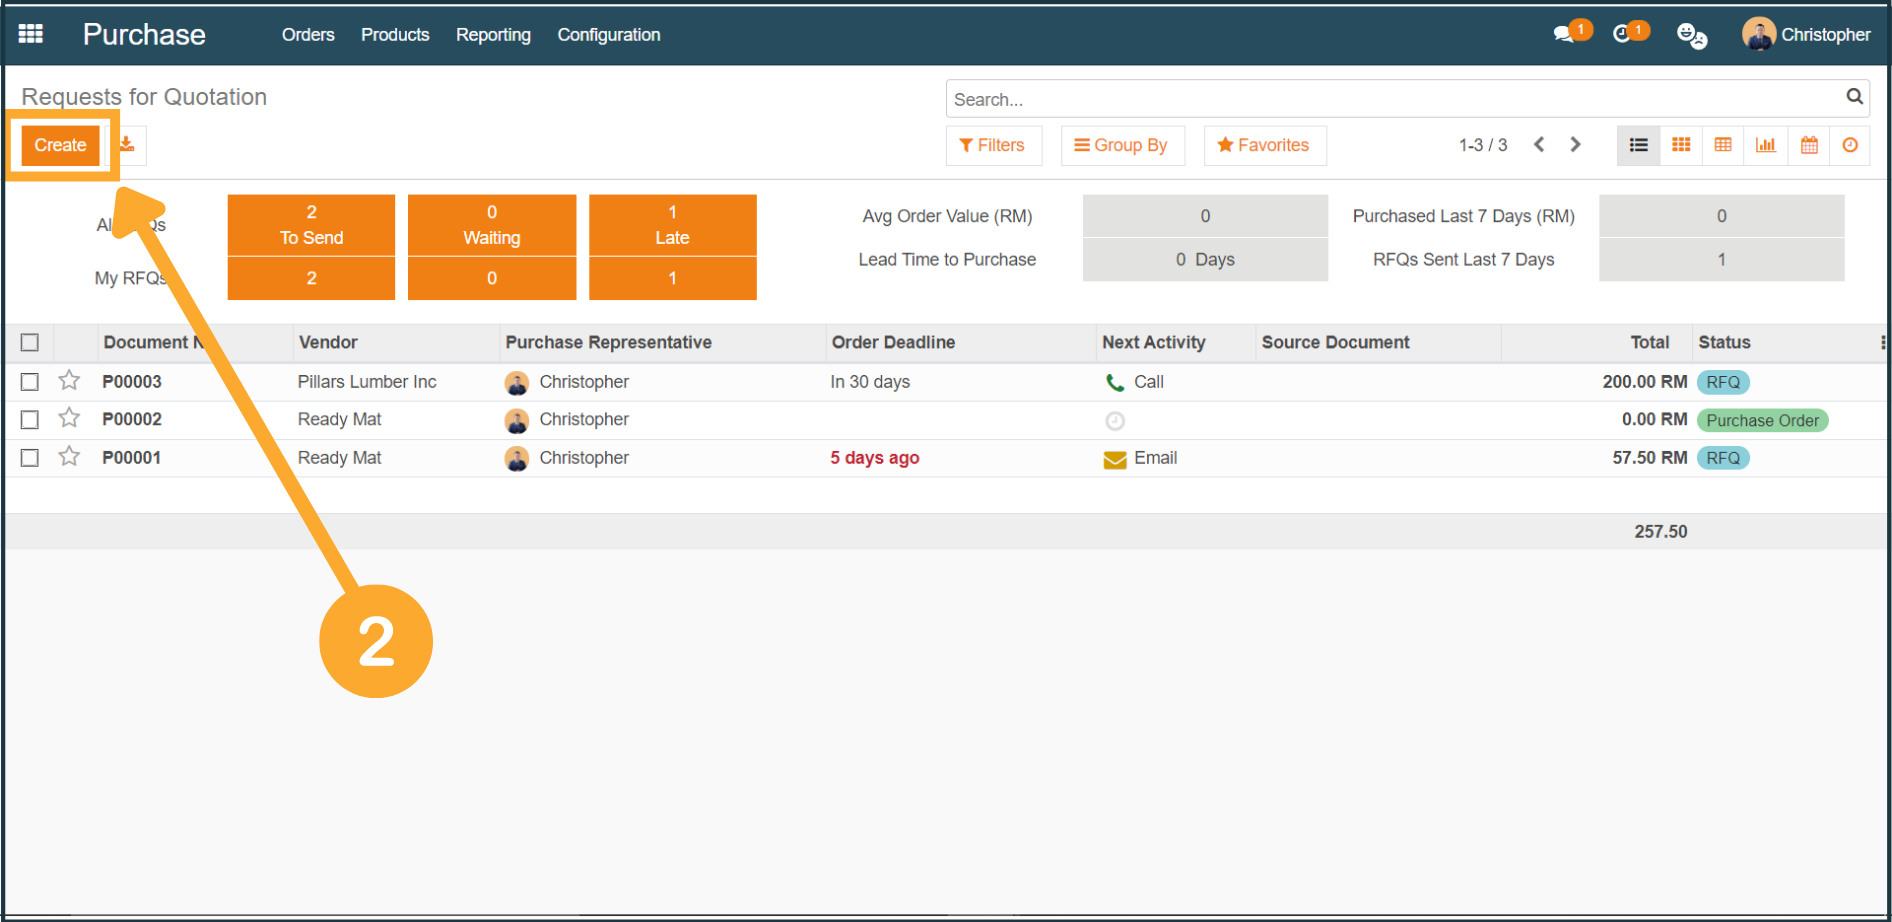The height and width of the screenshot is (922, 1892).
Task: Open the apps grid menu icon
Action: click(31, 34)
